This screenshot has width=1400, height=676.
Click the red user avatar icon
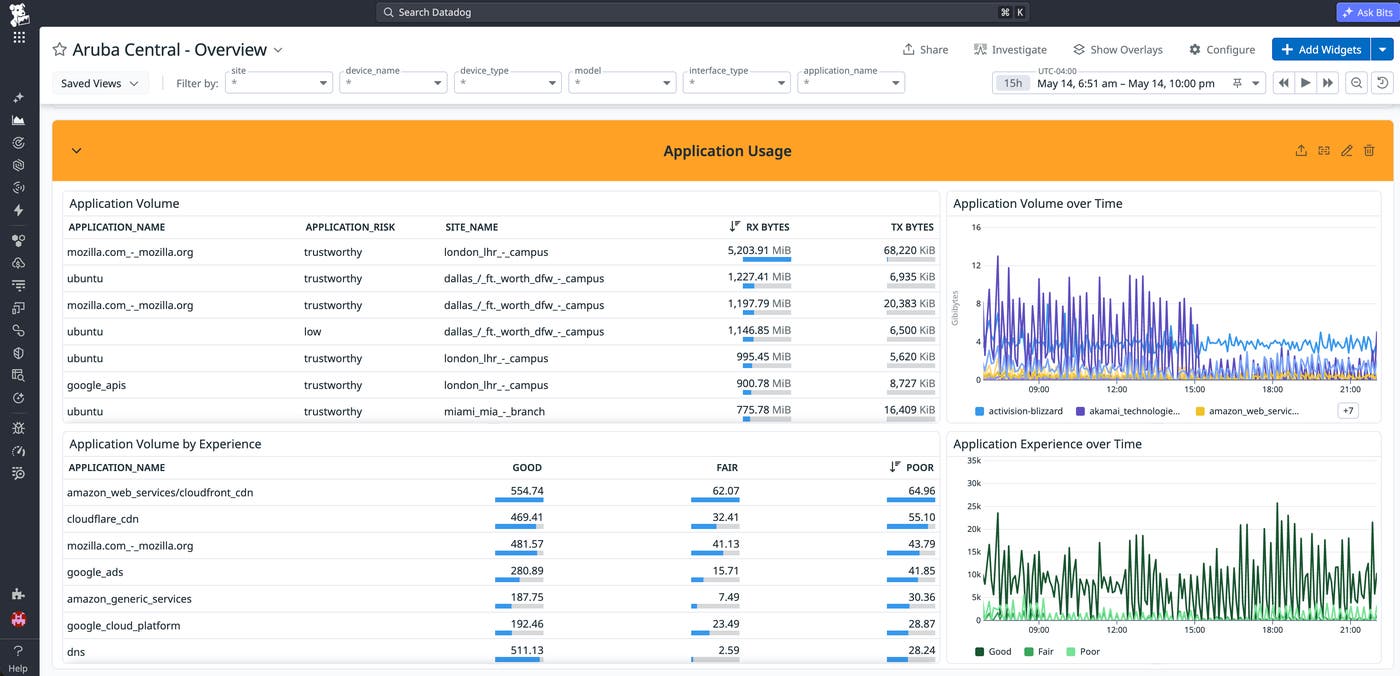click(x=19, y=619)
